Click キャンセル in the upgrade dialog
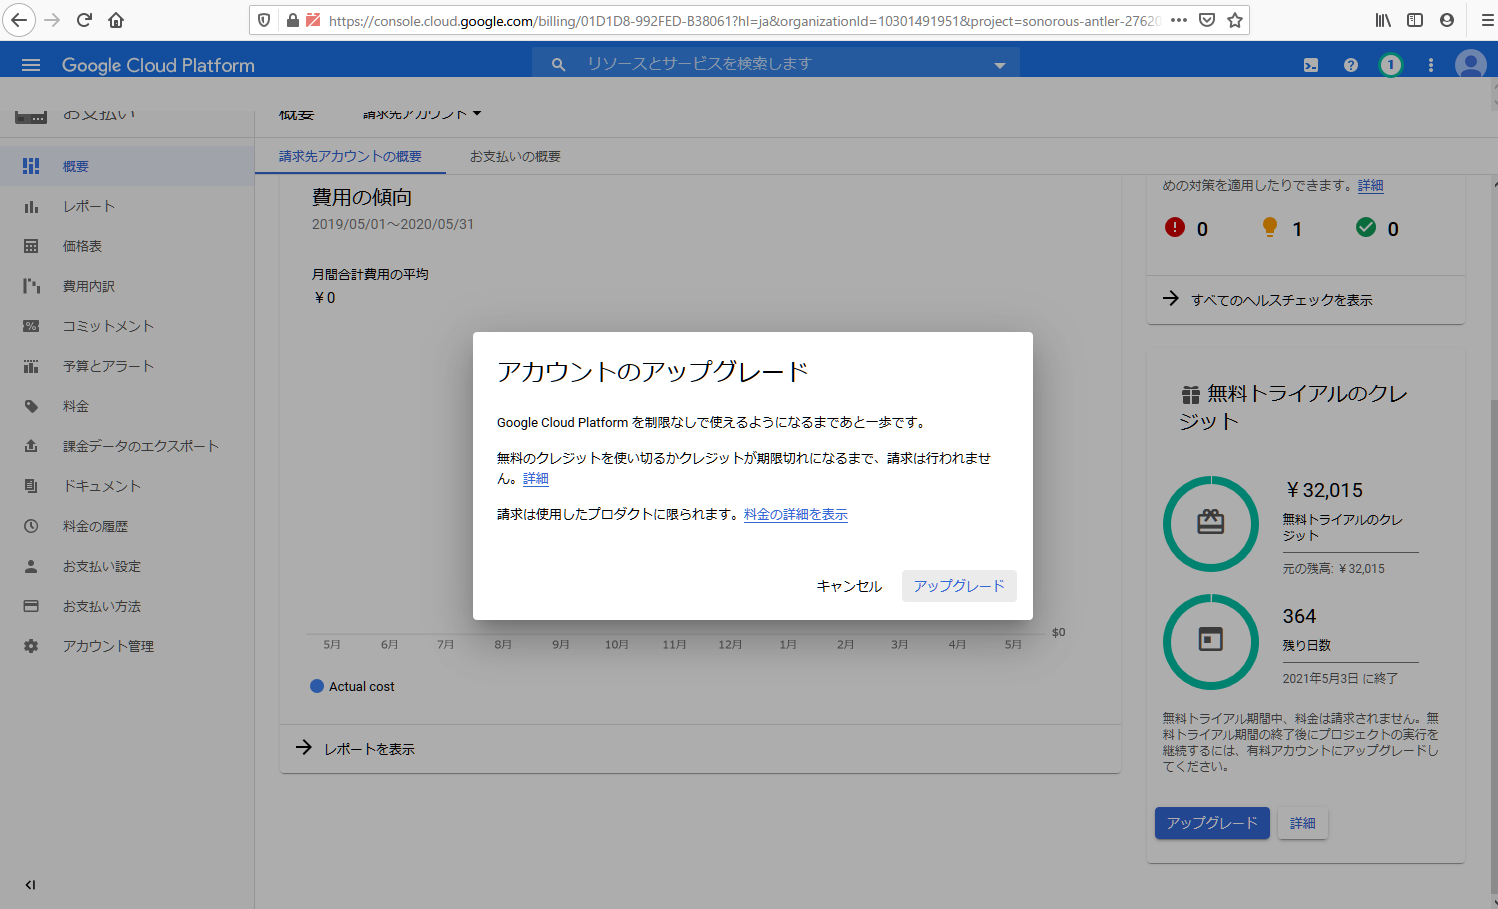This screenshot has height=909, width=1498. (x=849, y=586)
